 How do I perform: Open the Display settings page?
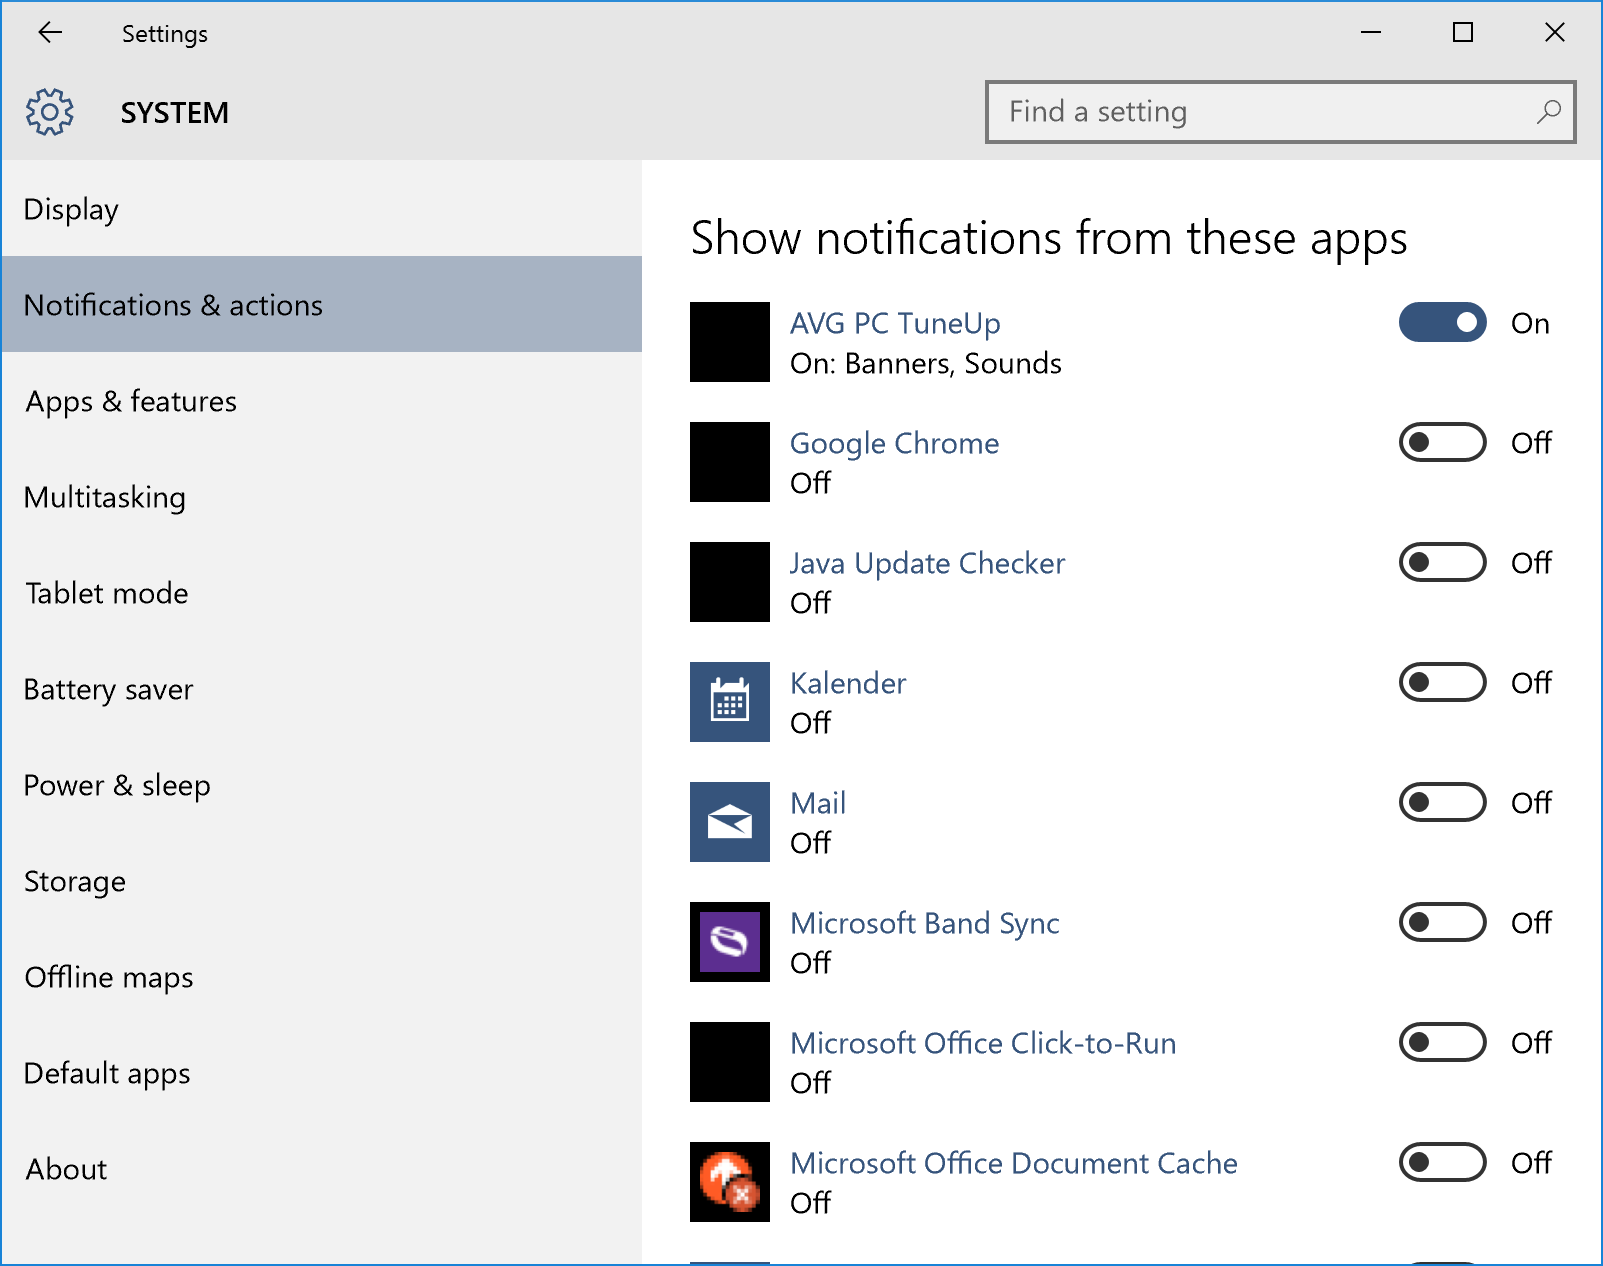[321, 209]
